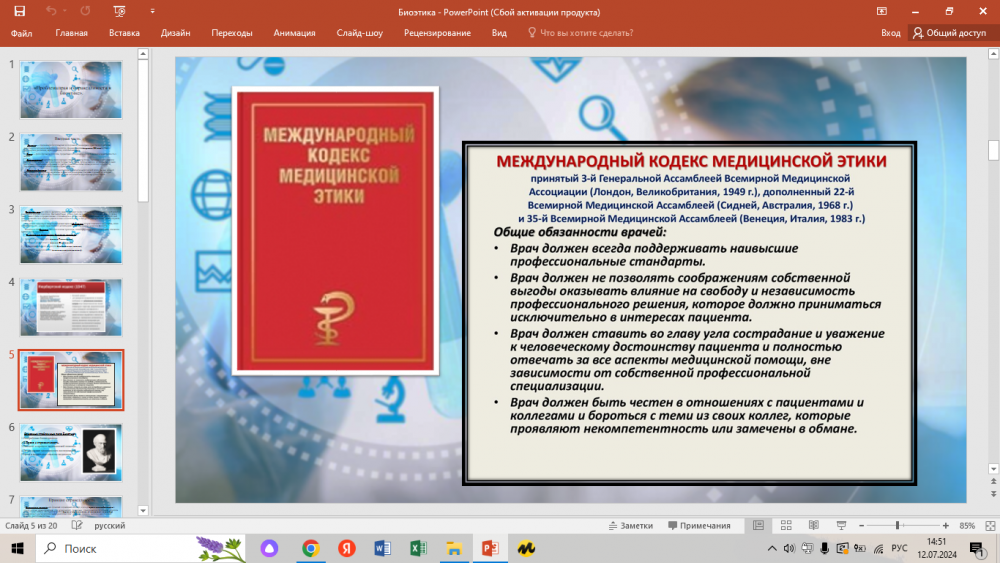Click the spell check icon in status bar
This screenshot has width=1000, height=563.
[x=77, y=525]
